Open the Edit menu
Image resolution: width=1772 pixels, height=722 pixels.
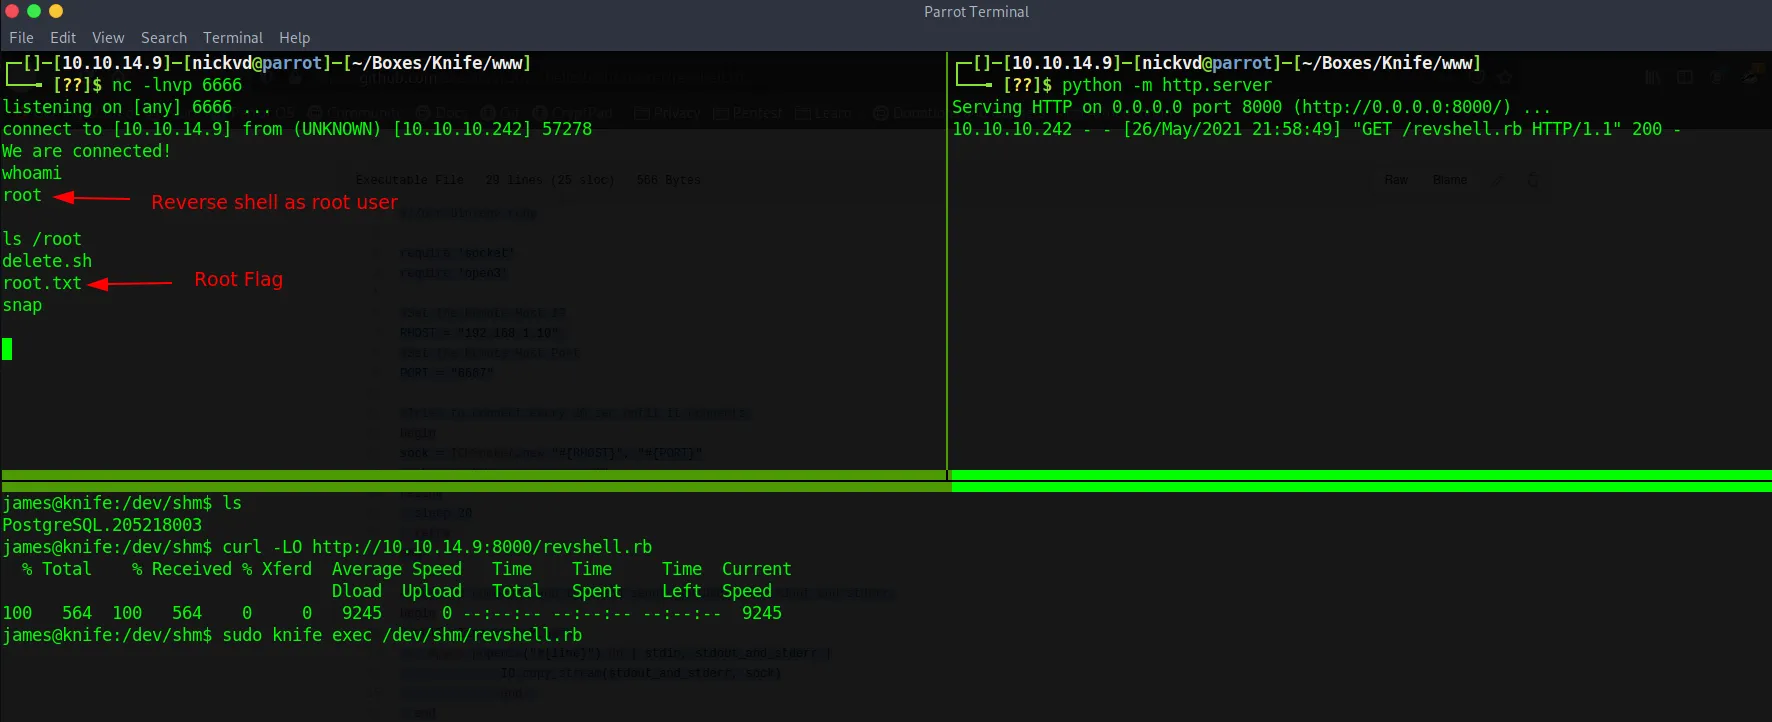[x=63, y=38]
